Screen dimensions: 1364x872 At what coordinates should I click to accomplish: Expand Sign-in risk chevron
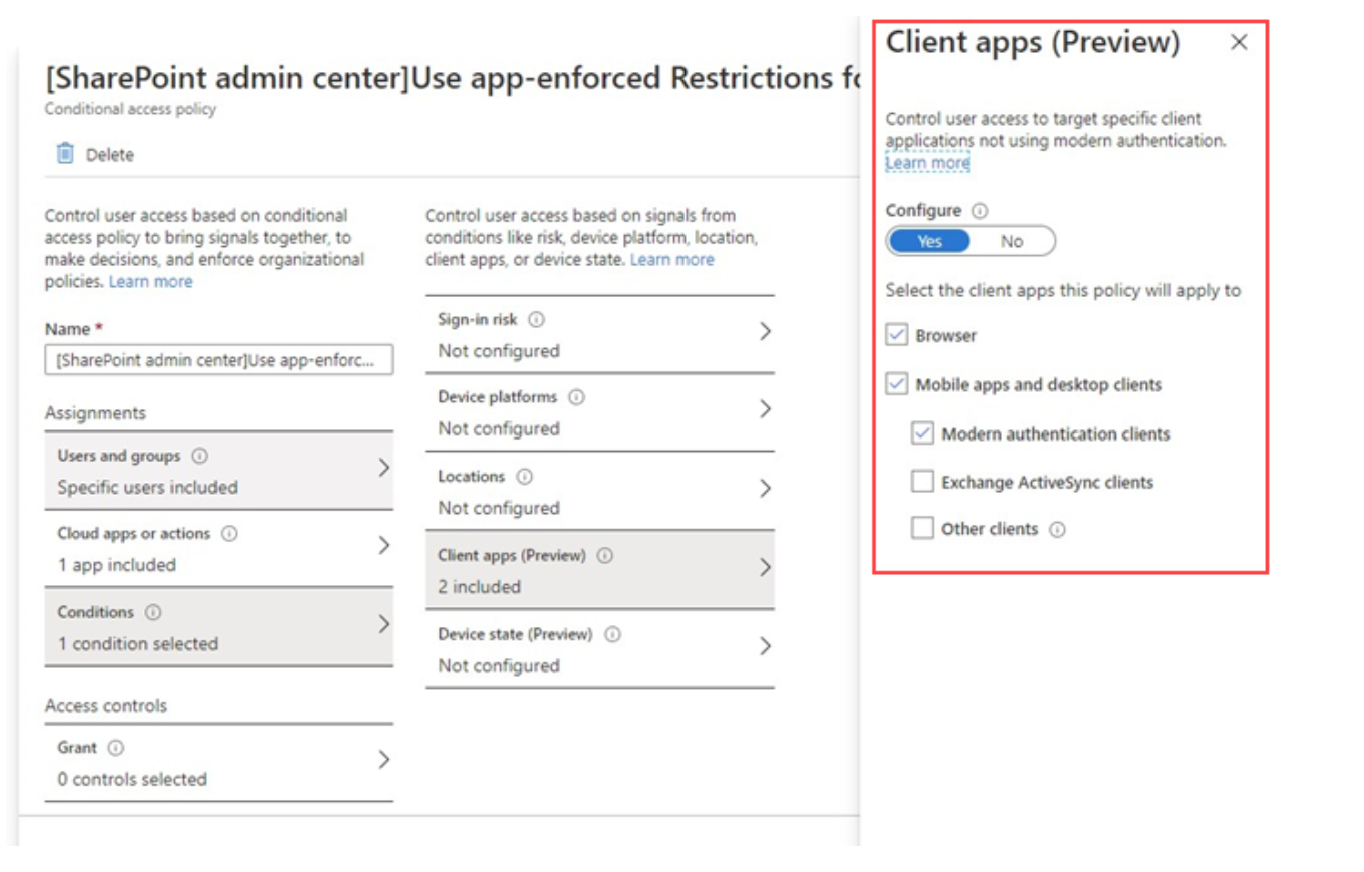click(765, 332)
